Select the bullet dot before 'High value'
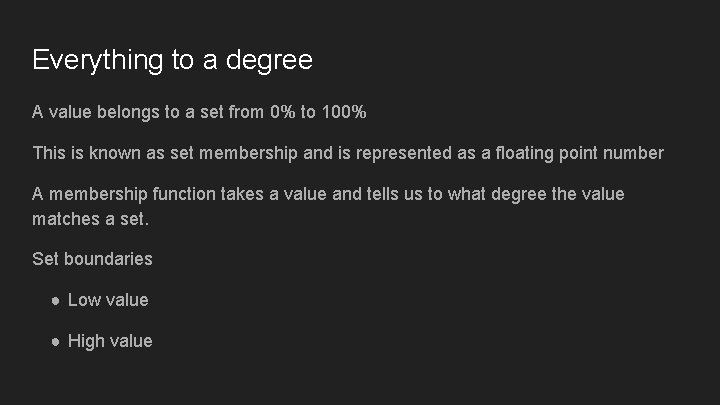Image resolution: width=720 pixels, height=405 pixels. click(56, 342)
